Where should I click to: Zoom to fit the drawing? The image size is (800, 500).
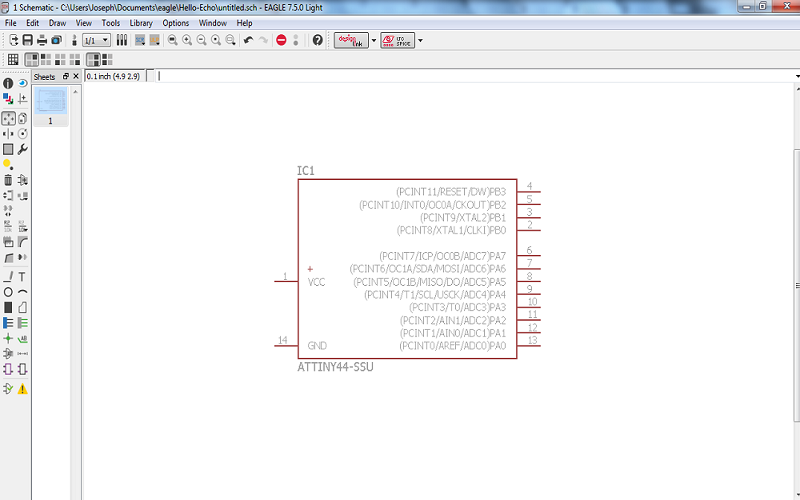pyautogui.click(x=172, y=40)
